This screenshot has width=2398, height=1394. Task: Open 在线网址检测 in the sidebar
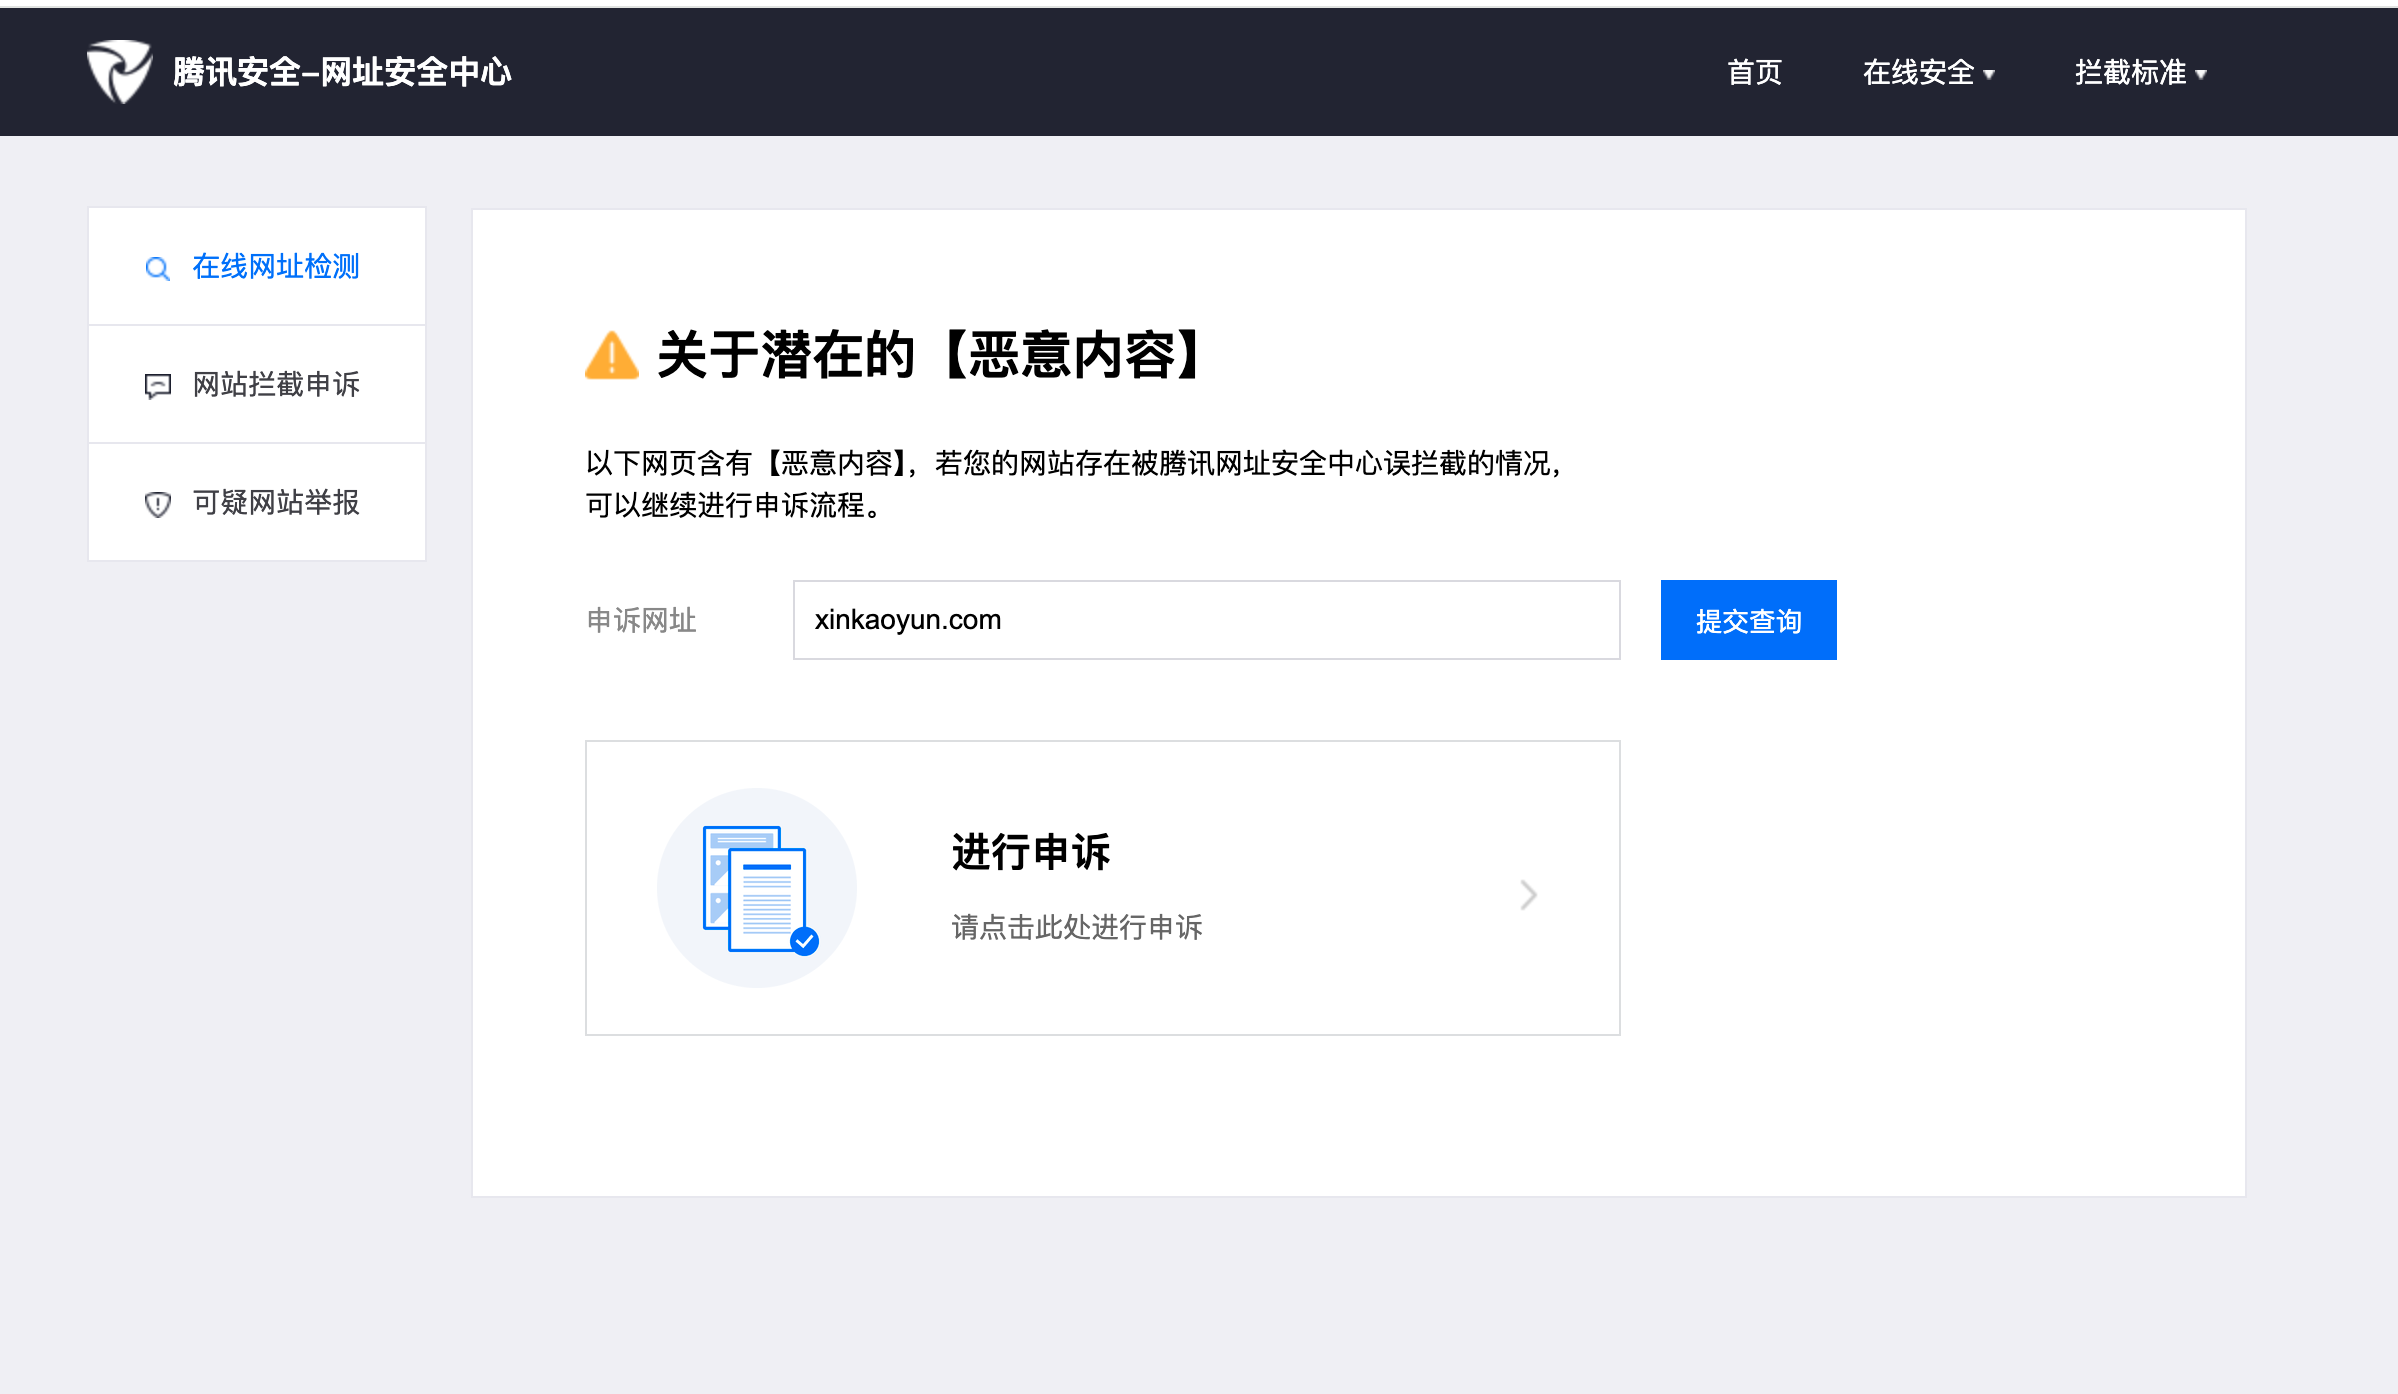(x=276, y=267)
